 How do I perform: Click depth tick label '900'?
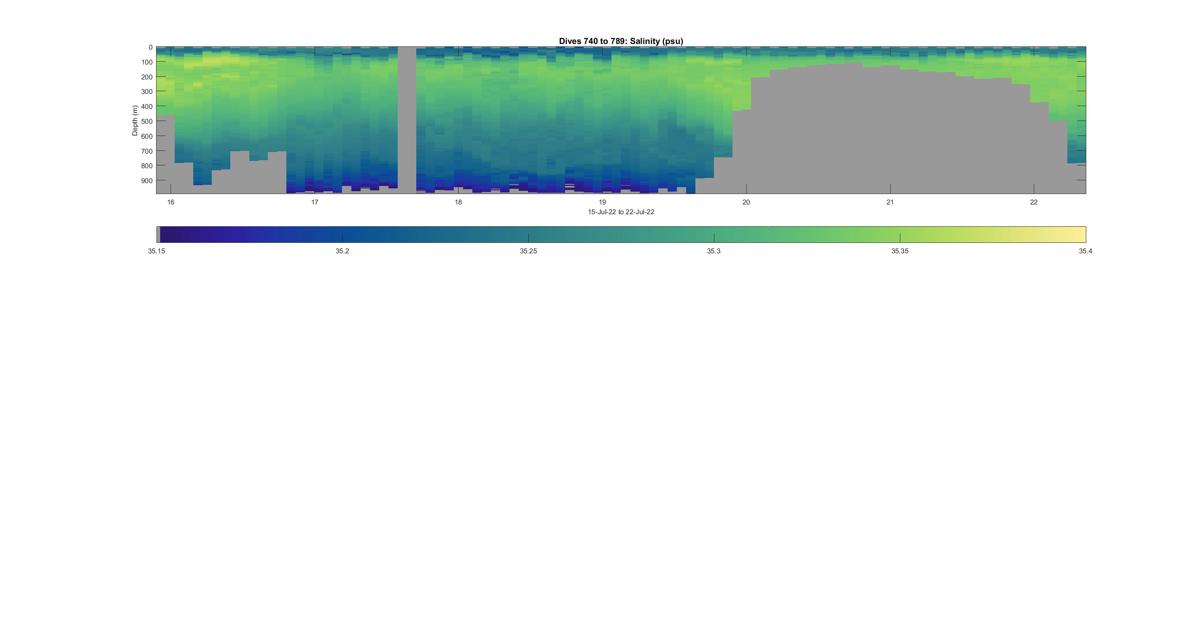point(146,181)
